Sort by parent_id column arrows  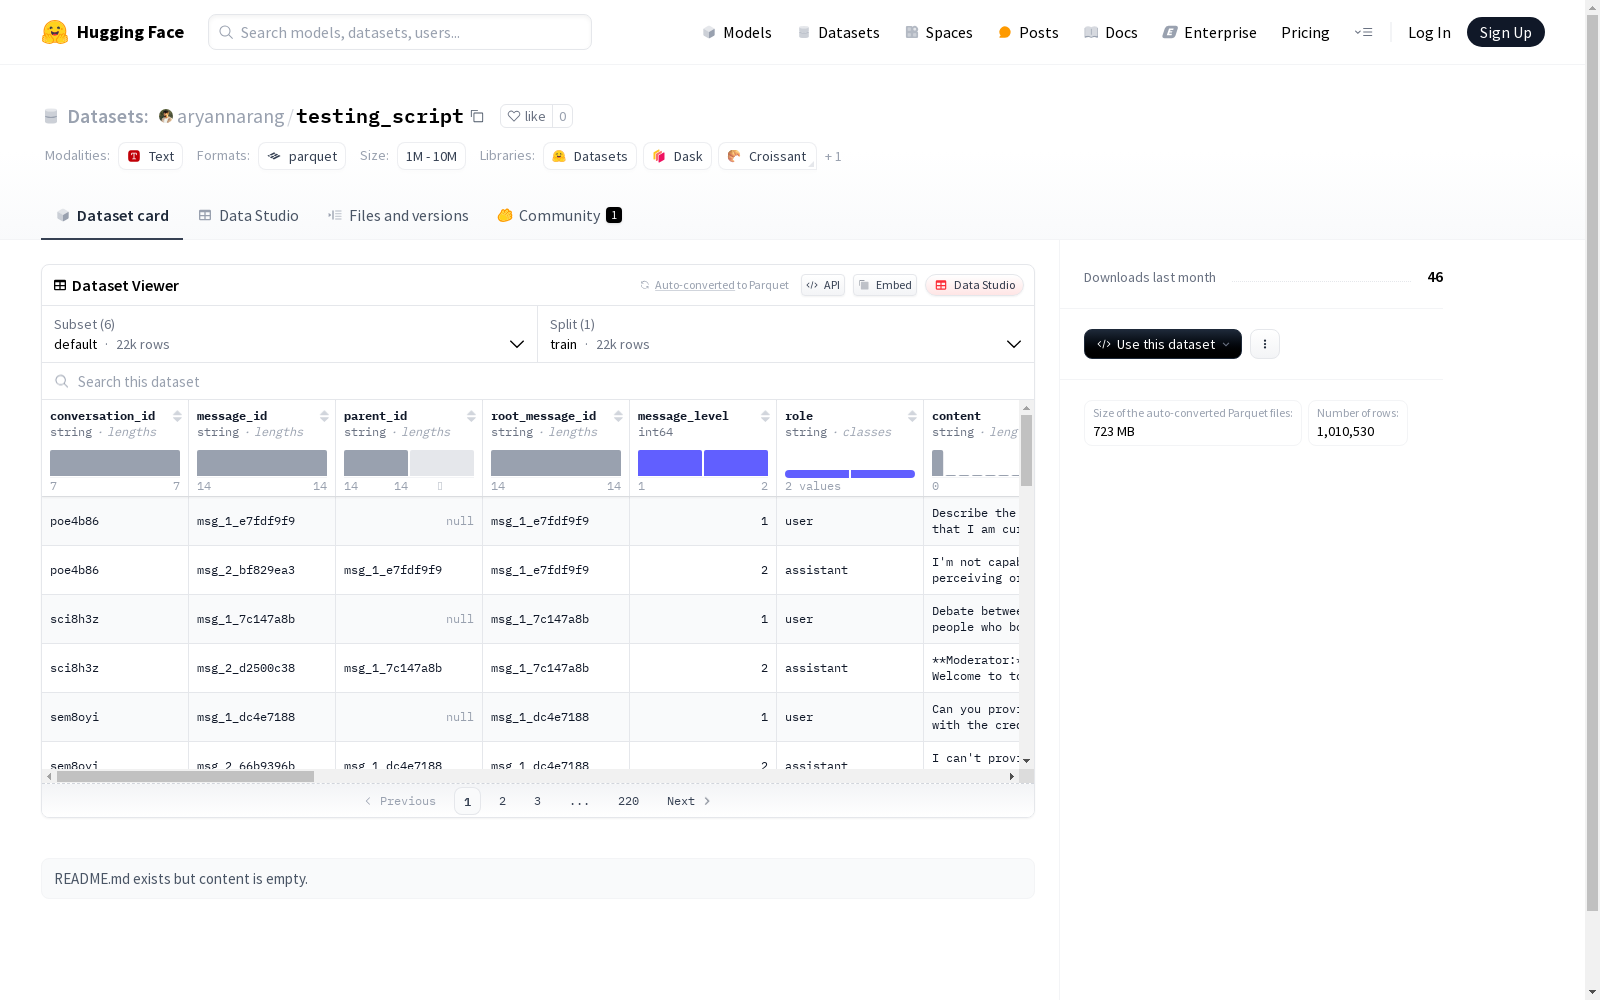tap(471, 416)
